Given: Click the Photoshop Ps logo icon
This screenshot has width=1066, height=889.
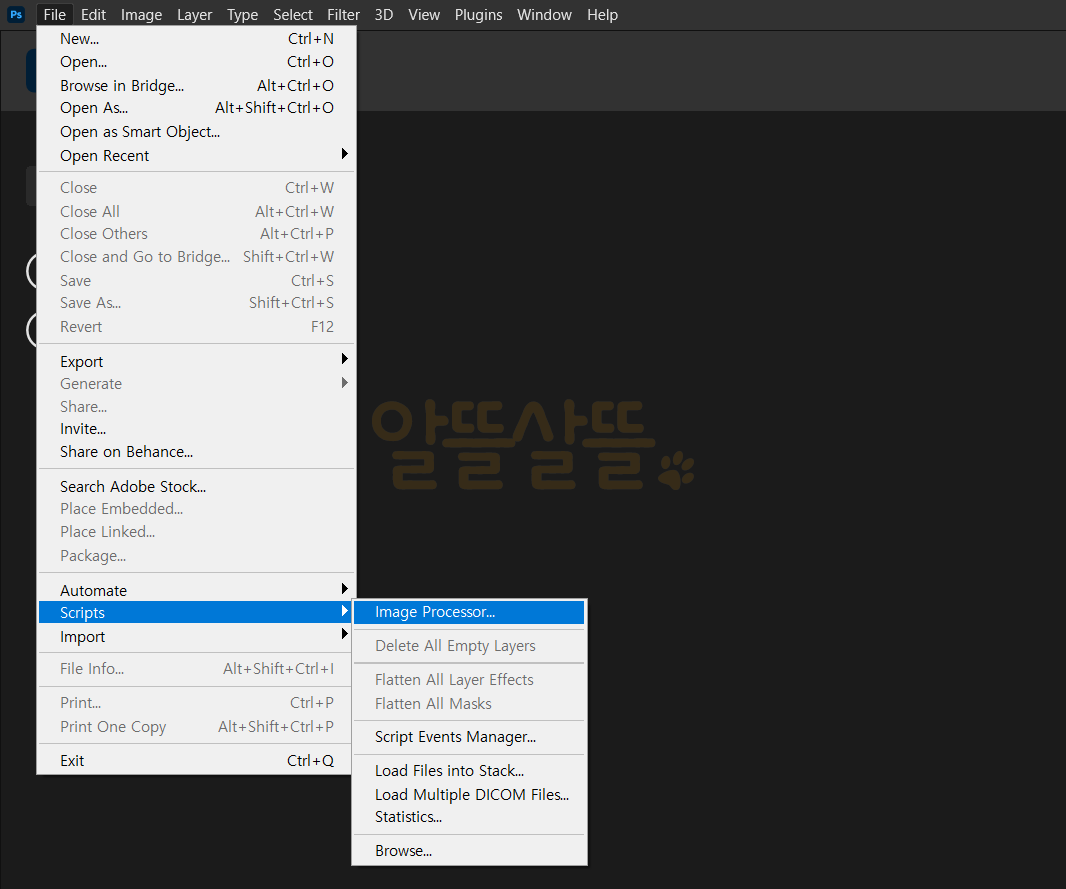Looking at the screenshot, I should click(16, 14).
